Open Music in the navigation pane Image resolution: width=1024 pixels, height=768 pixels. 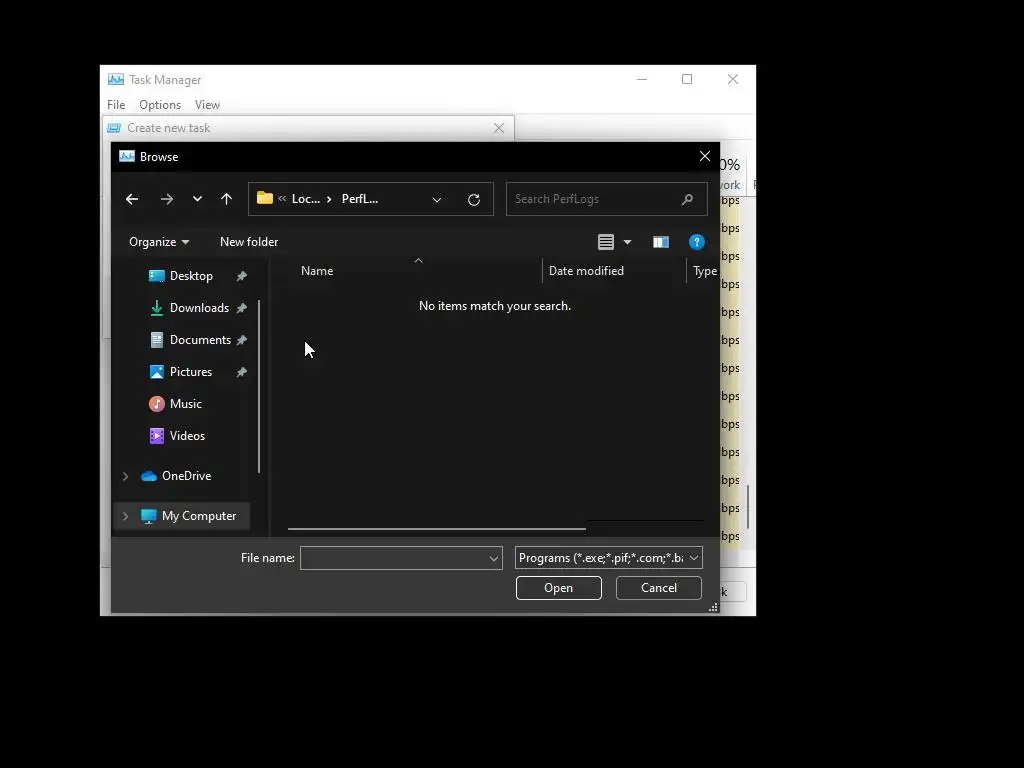click(x=185, y=404)
